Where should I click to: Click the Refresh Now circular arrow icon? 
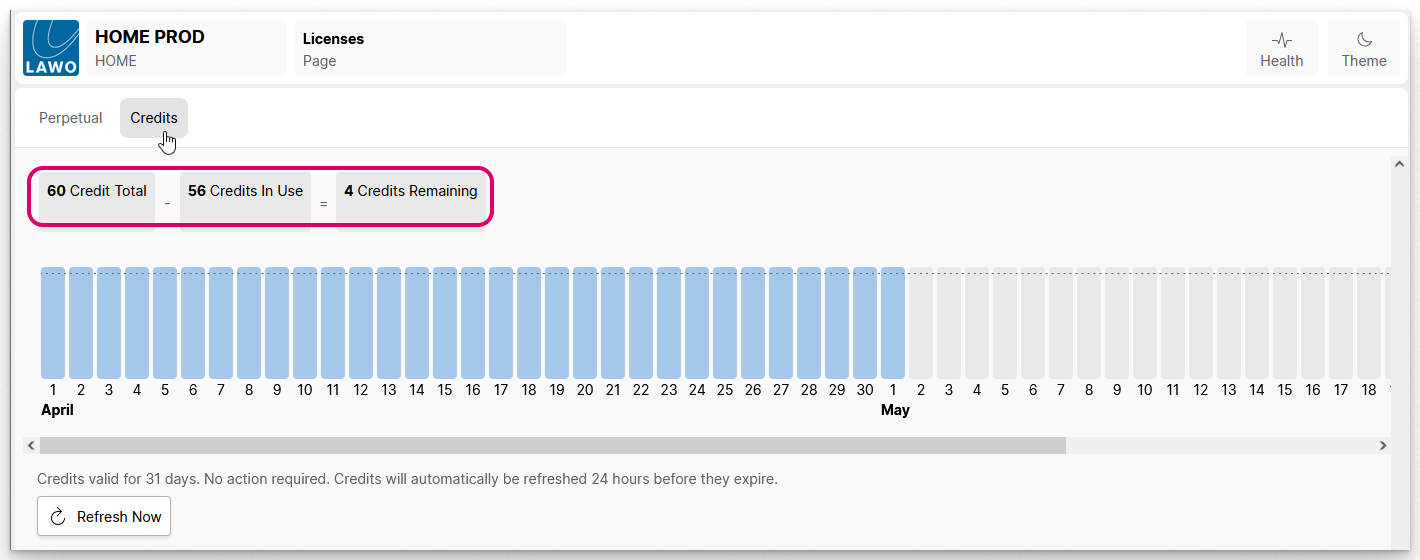(x=58, y=516)
